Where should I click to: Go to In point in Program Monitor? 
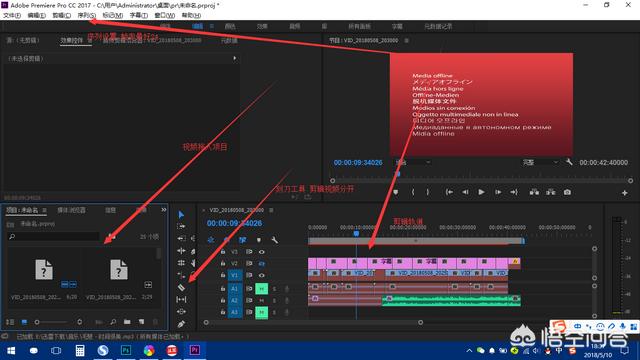[x=449, y=192]
